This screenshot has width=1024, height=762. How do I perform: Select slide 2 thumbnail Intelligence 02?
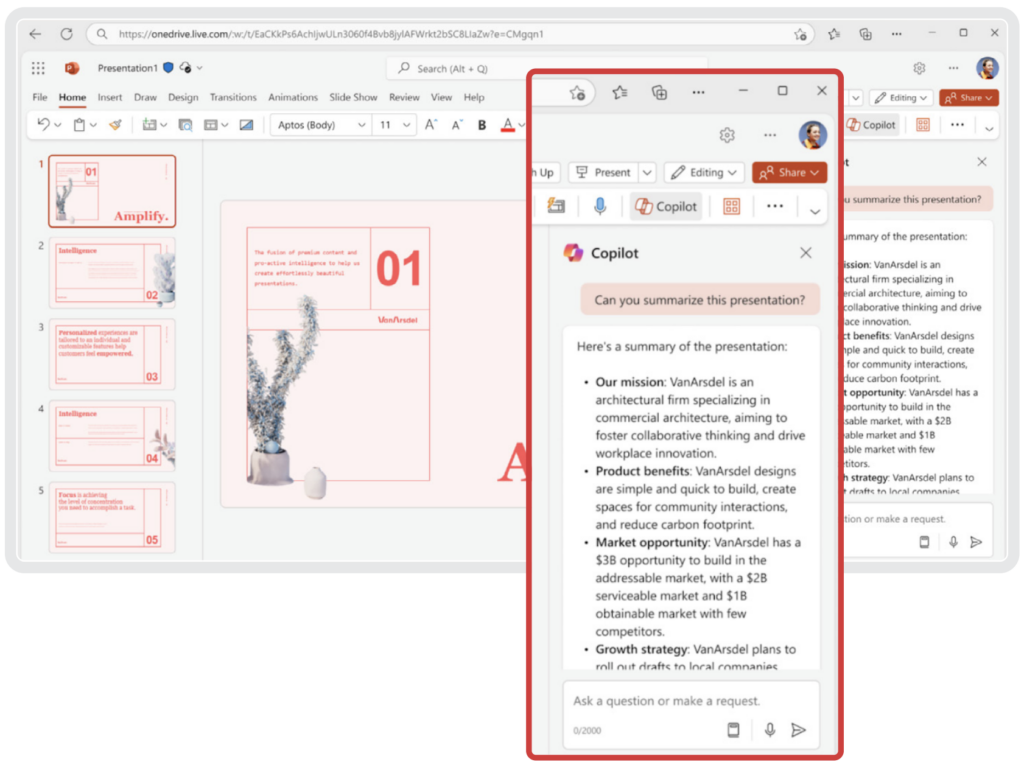[112, 273]
